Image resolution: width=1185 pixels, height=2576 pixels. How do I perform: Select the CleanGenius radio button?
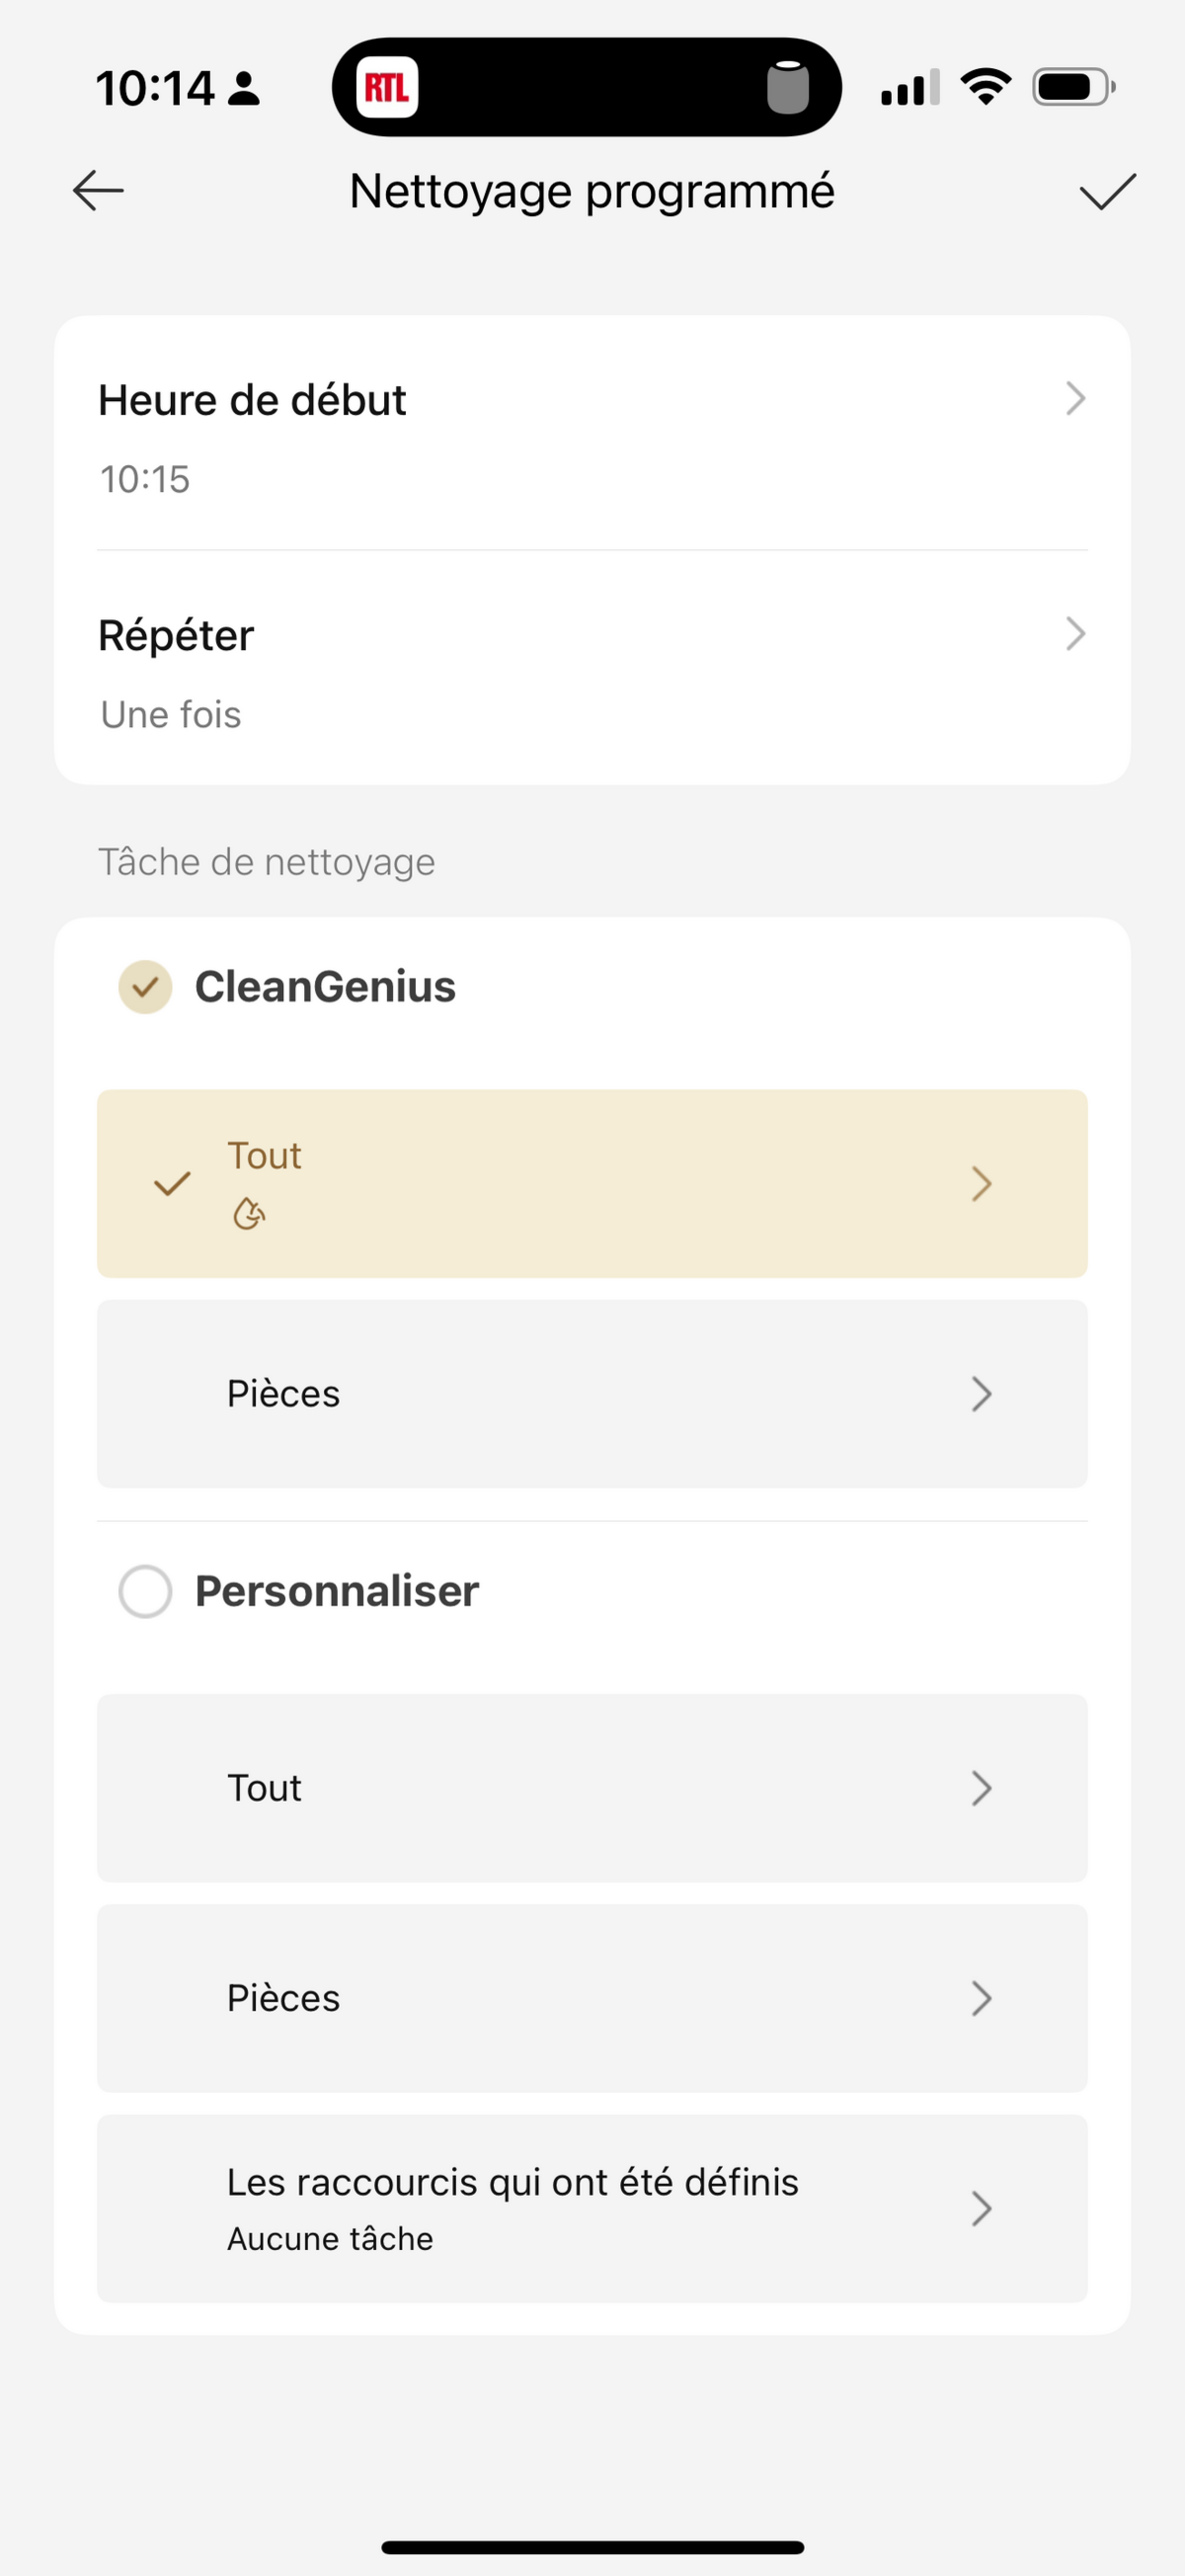pos(145,987)
